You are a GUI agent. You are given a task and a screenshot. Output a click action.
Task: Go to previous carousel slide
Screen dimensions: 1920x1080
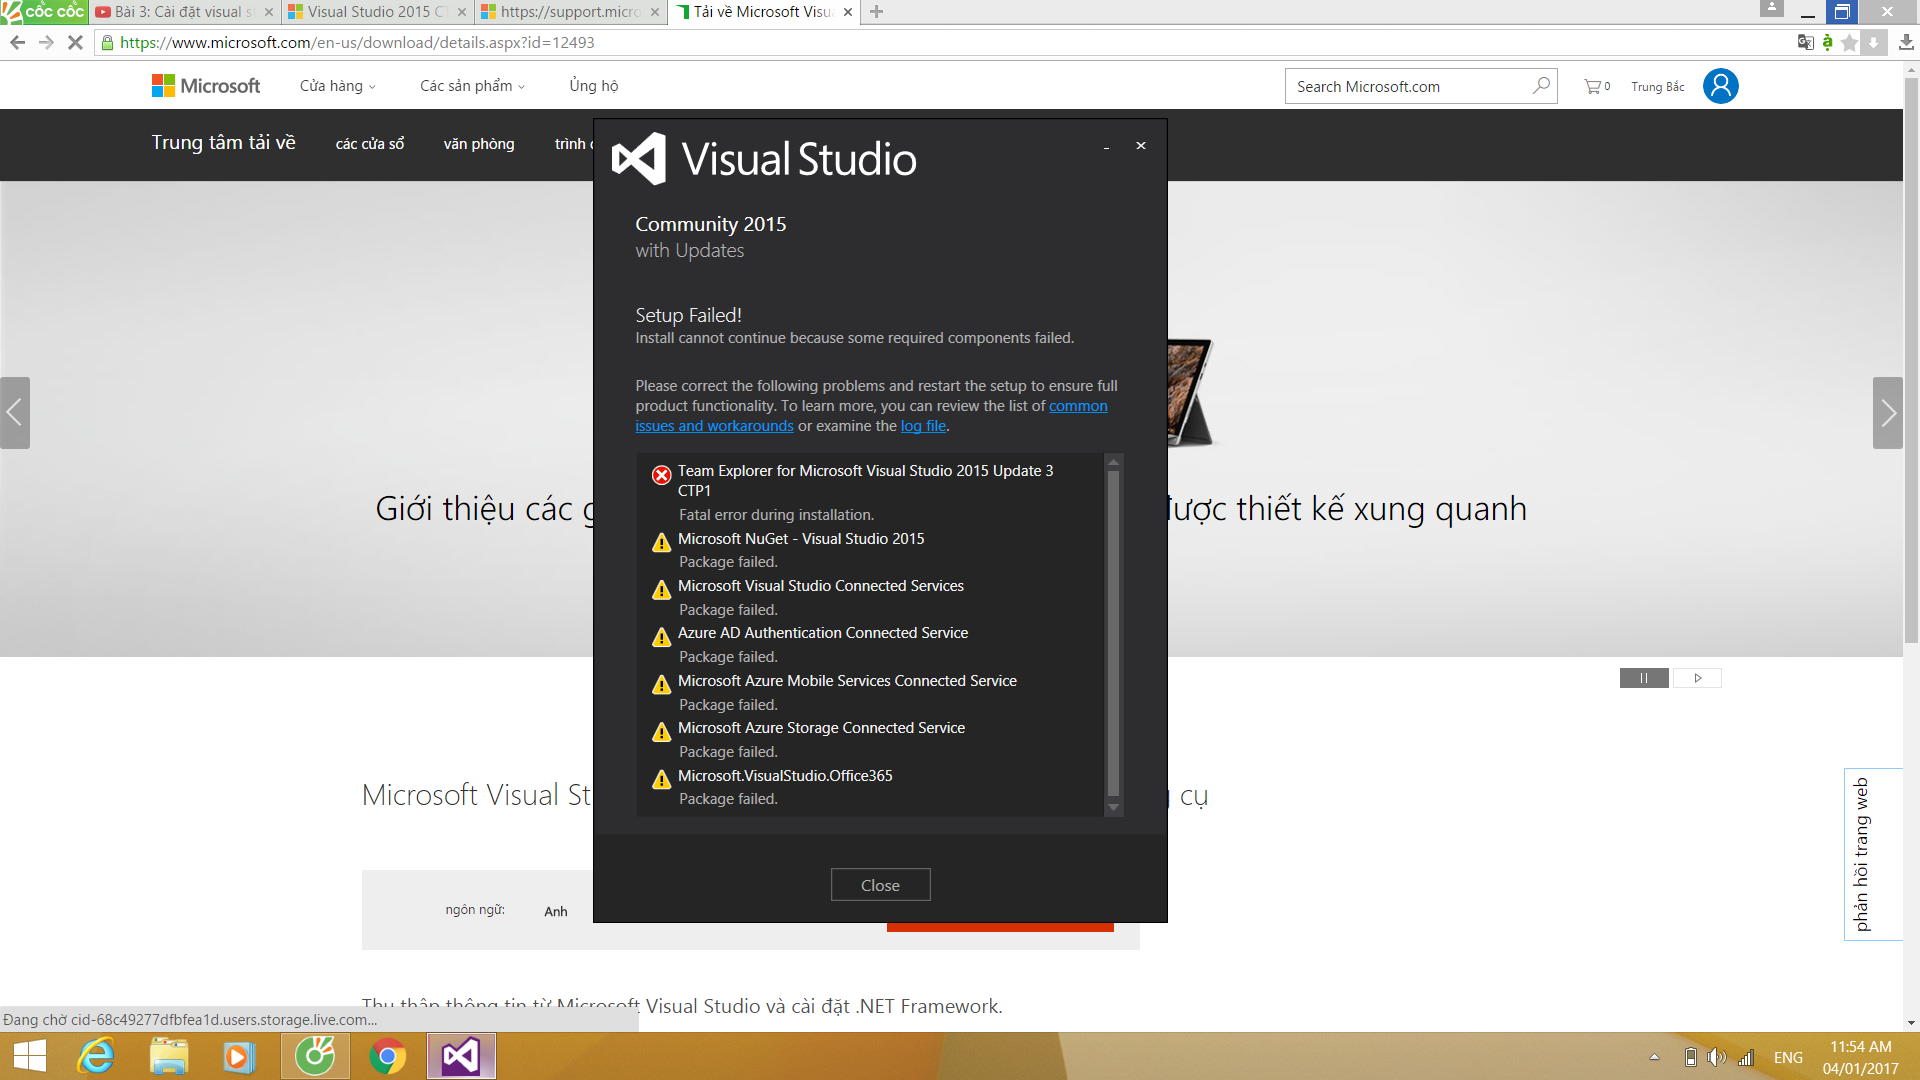tap(15, 412)
